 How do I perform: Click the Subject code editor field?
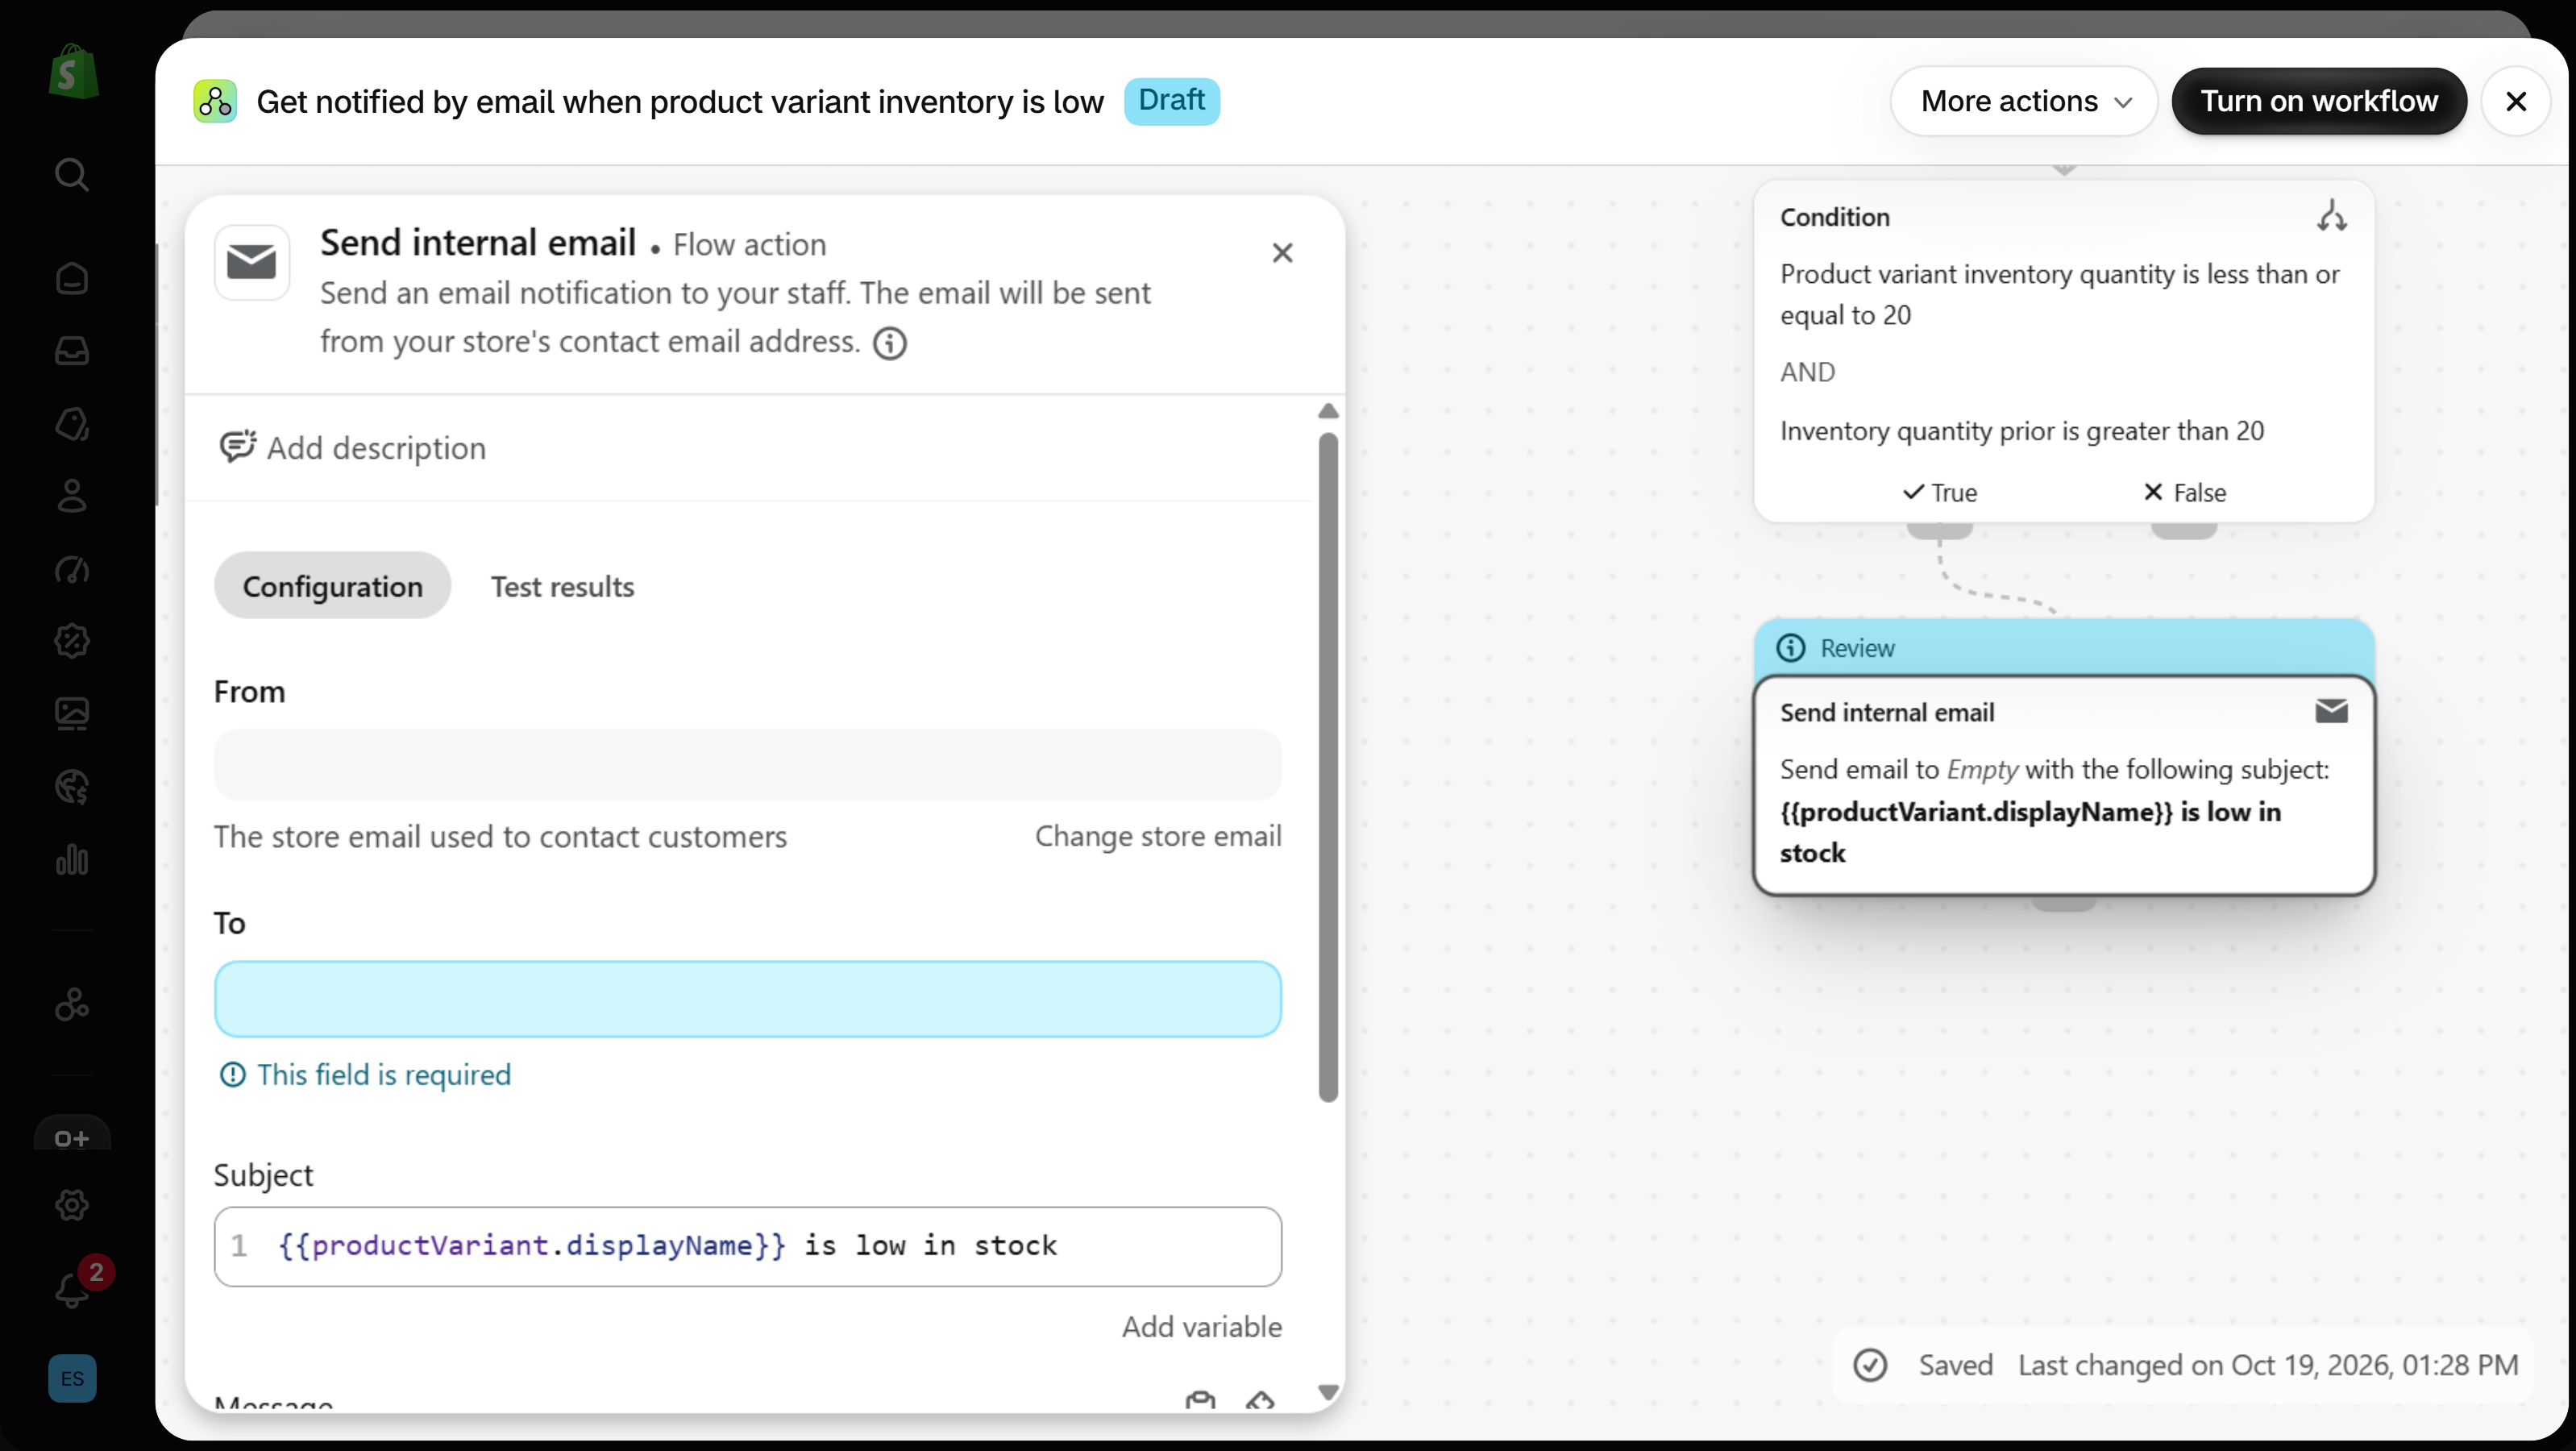pos(747,1246)
